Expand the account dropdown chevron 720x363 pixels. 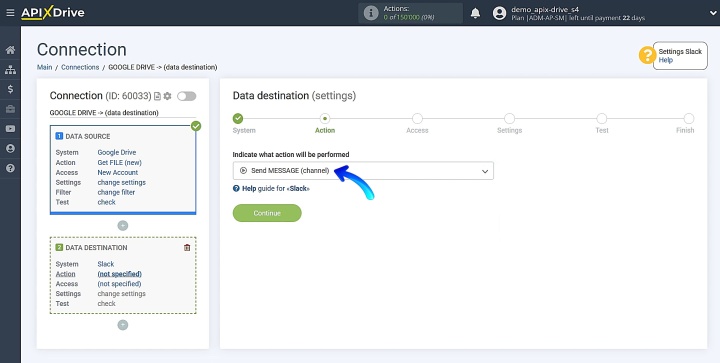713,13
